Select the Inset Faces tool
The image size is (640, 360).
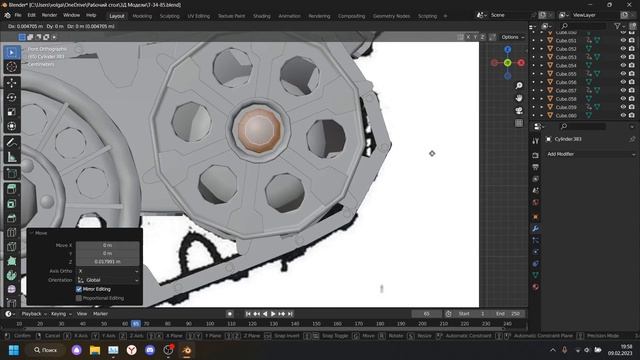click(11, 203)
